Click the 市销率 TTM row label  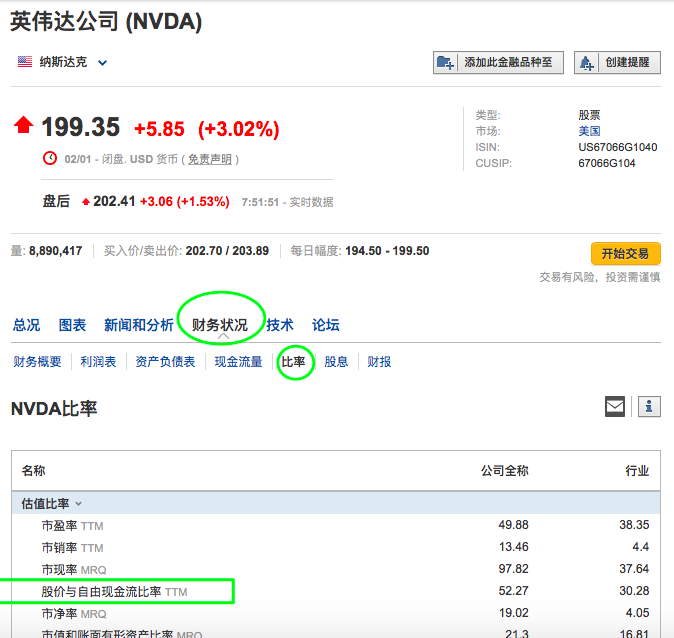tap(72, 547)
